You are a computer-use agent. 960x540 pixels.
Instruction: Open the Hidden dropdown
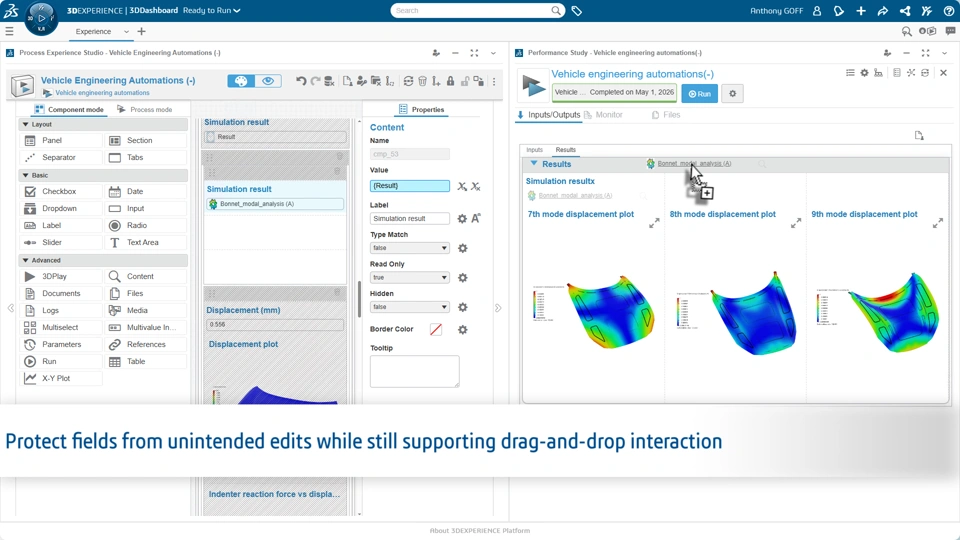(x=410, y=307)
